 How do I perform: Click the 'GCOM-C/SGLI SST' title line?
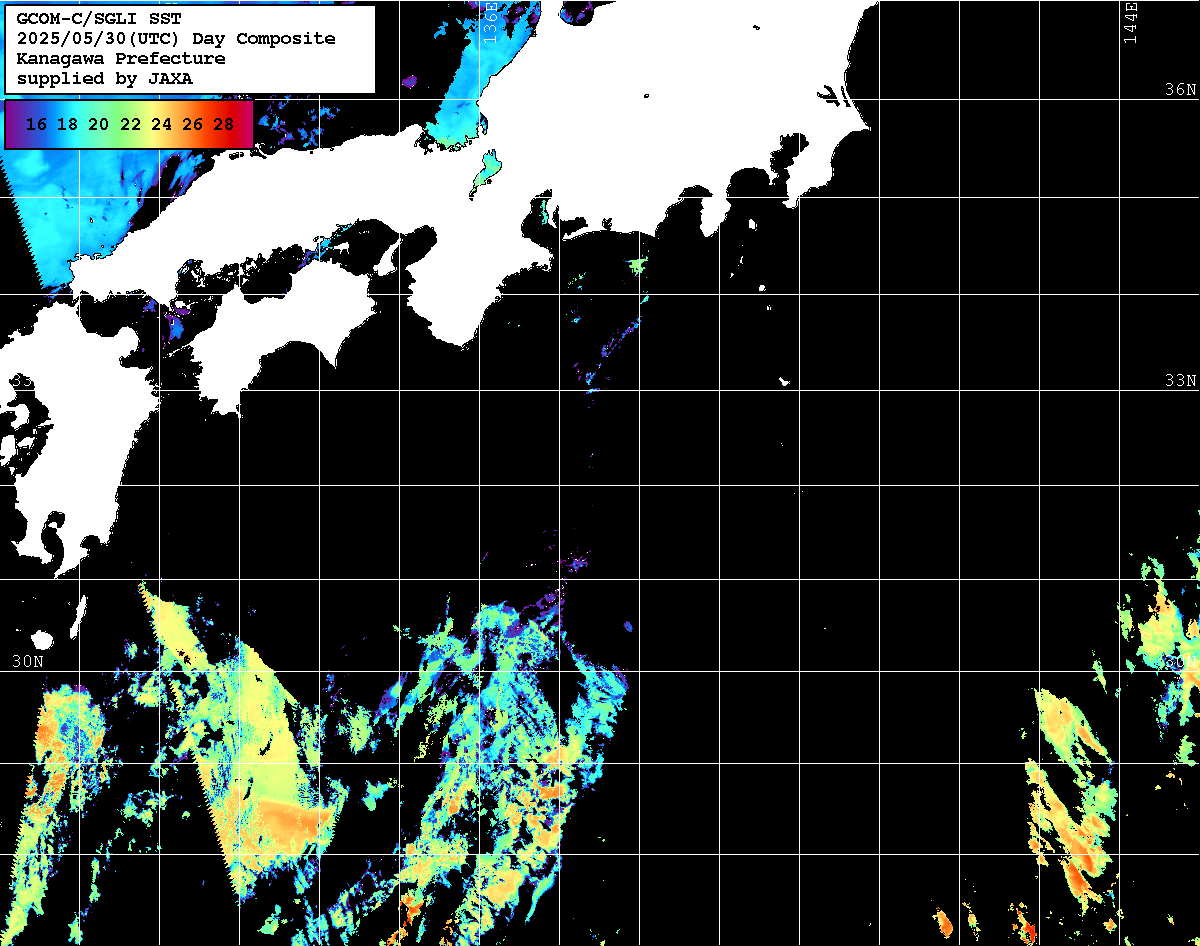click(x=99, y=19)
